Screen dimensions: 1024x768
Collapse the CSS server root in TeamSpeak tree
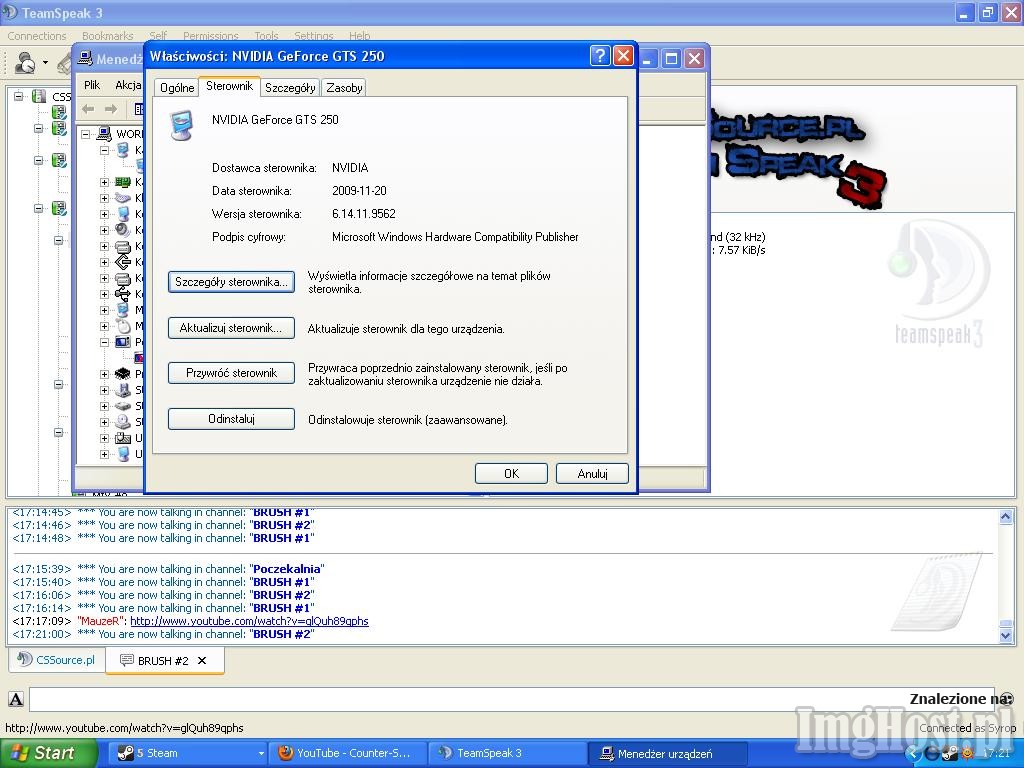[x=19, y=97]
